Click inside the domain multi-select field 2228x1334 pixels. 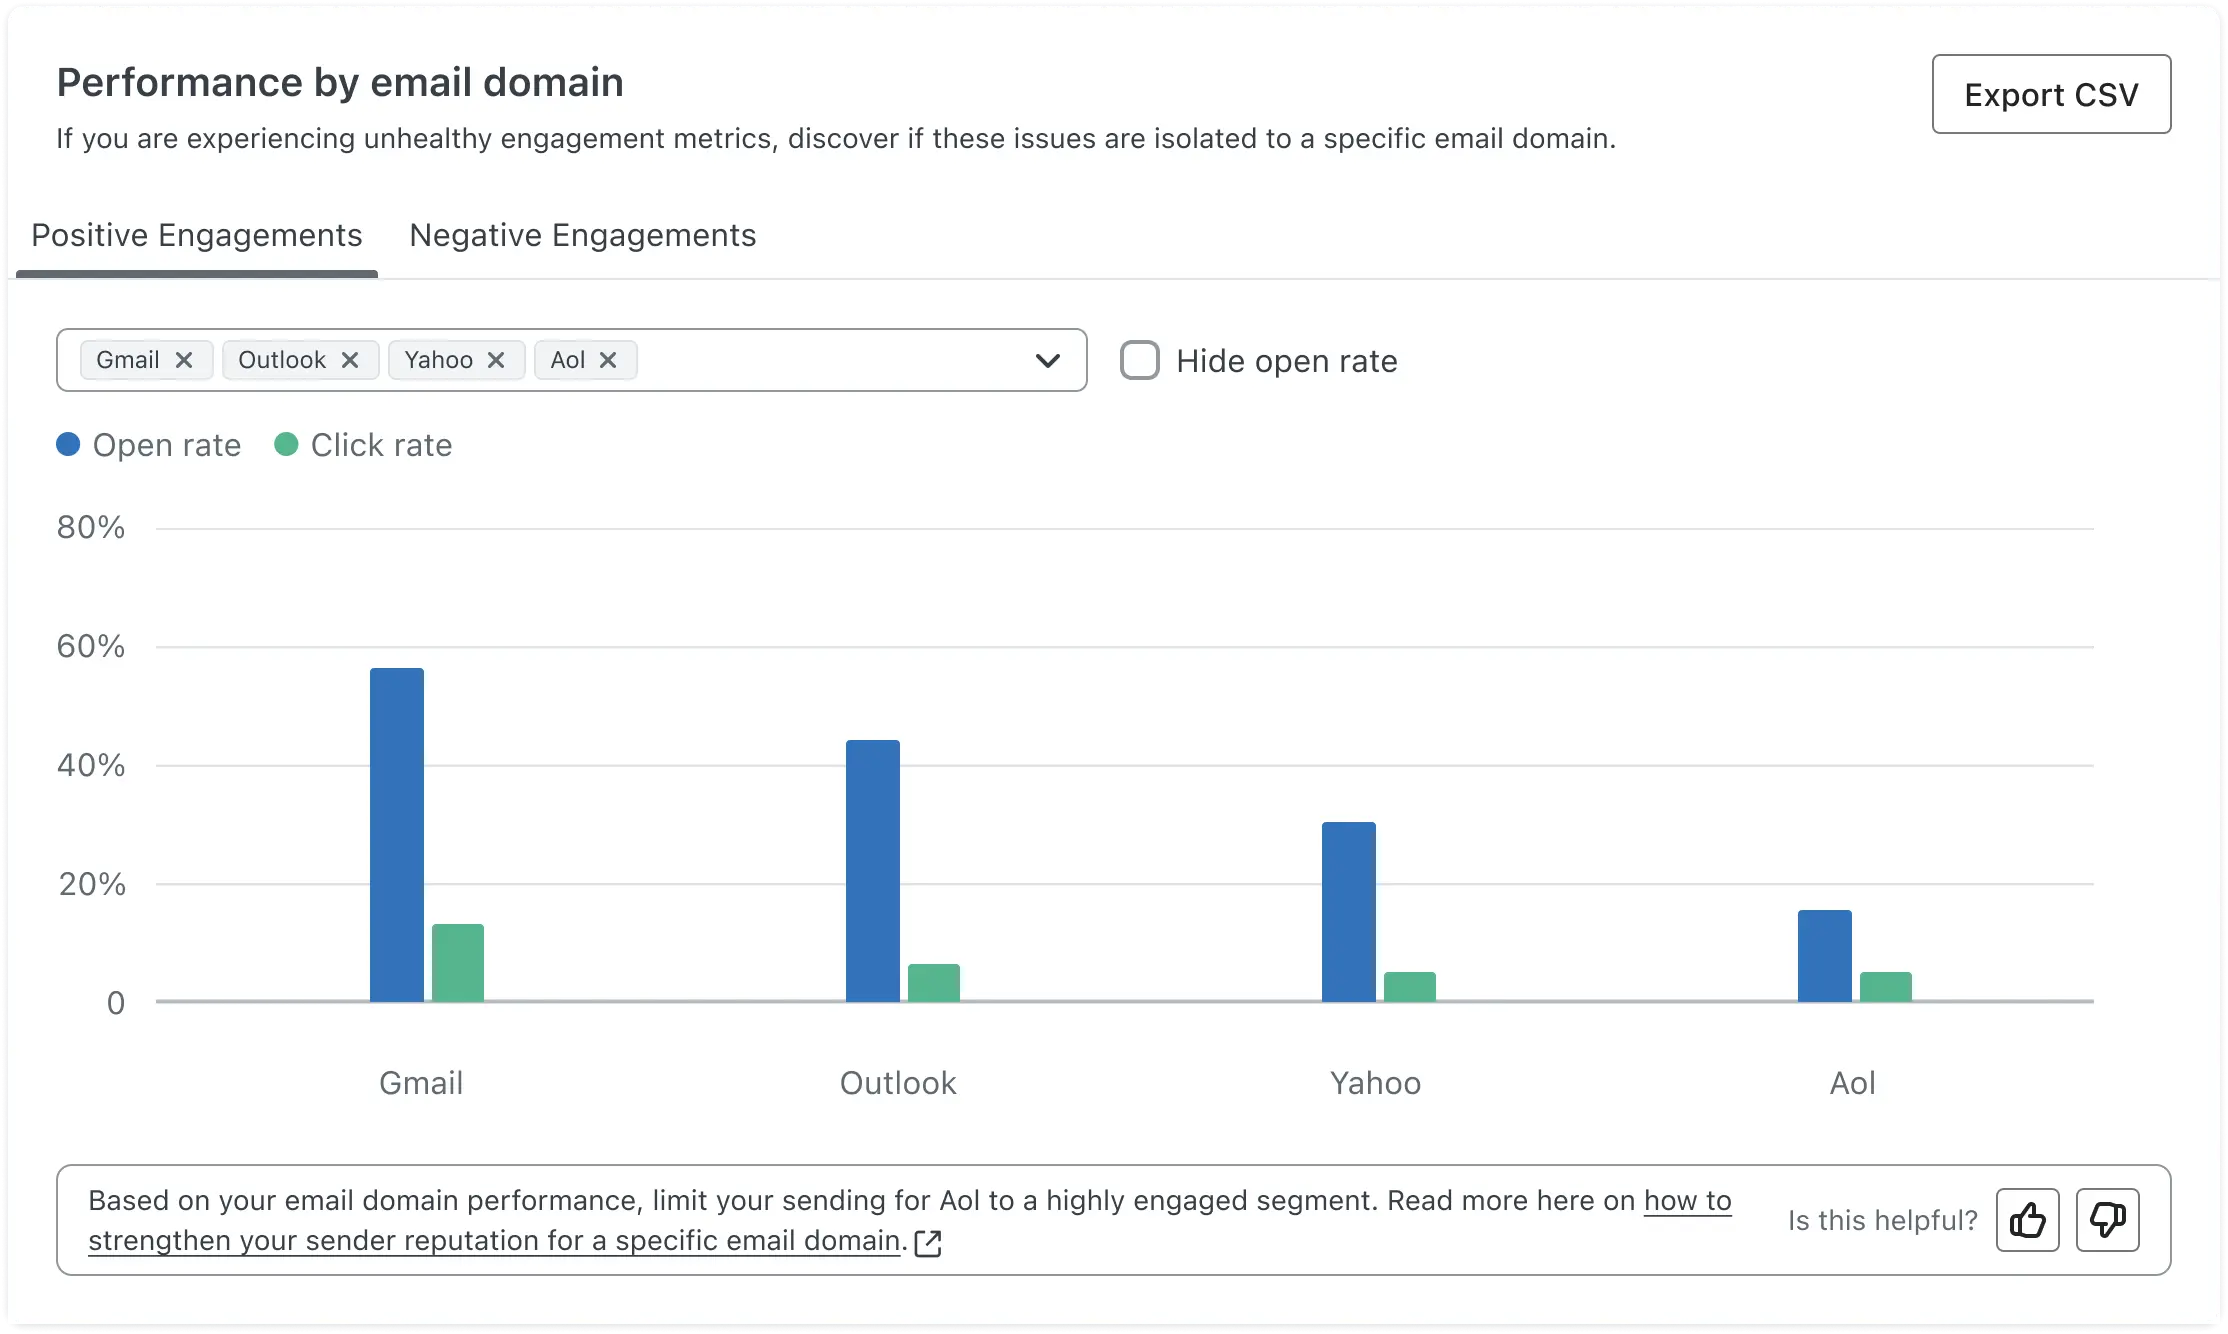pyautogui.click(x=830, y=360)
